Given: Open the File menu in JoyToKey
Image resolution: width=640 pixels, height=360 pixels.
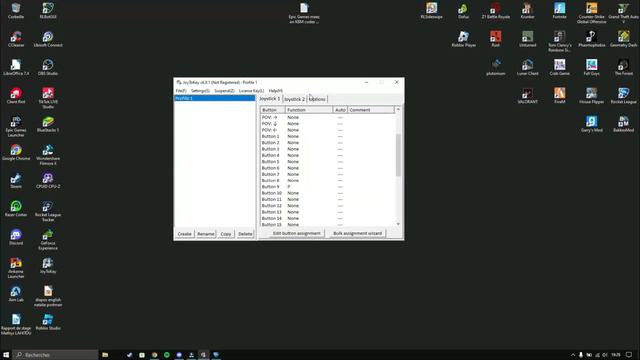Looking at the screenshot, I should [181, 91].
